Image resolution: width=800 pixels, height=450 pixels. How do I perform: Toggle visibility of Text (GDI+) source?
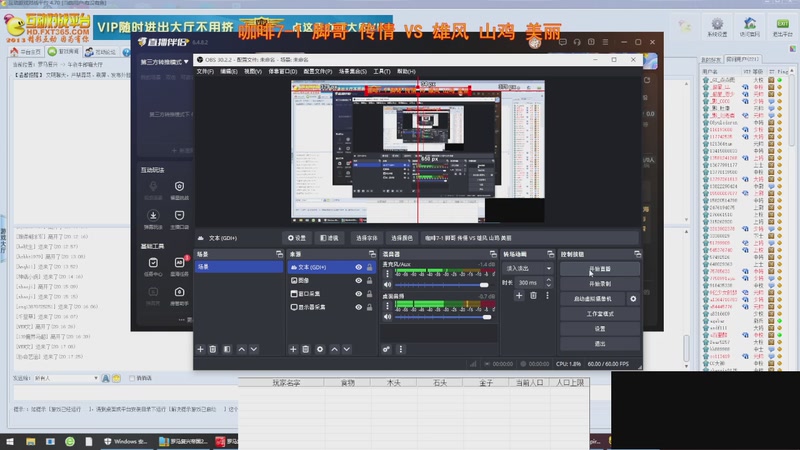pos(359,267)
